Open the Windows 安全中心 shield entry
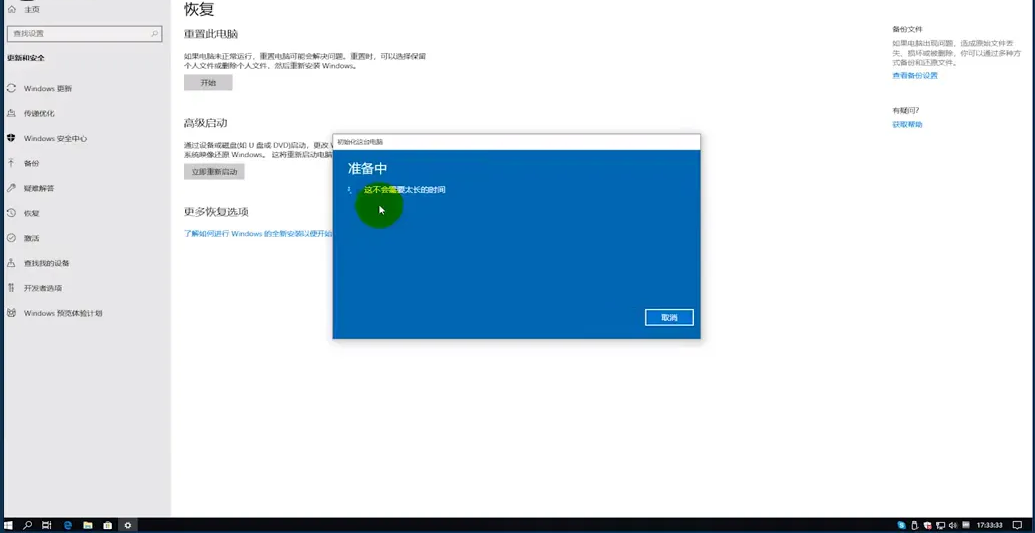 pyautogui.click(x=55, y=139)
